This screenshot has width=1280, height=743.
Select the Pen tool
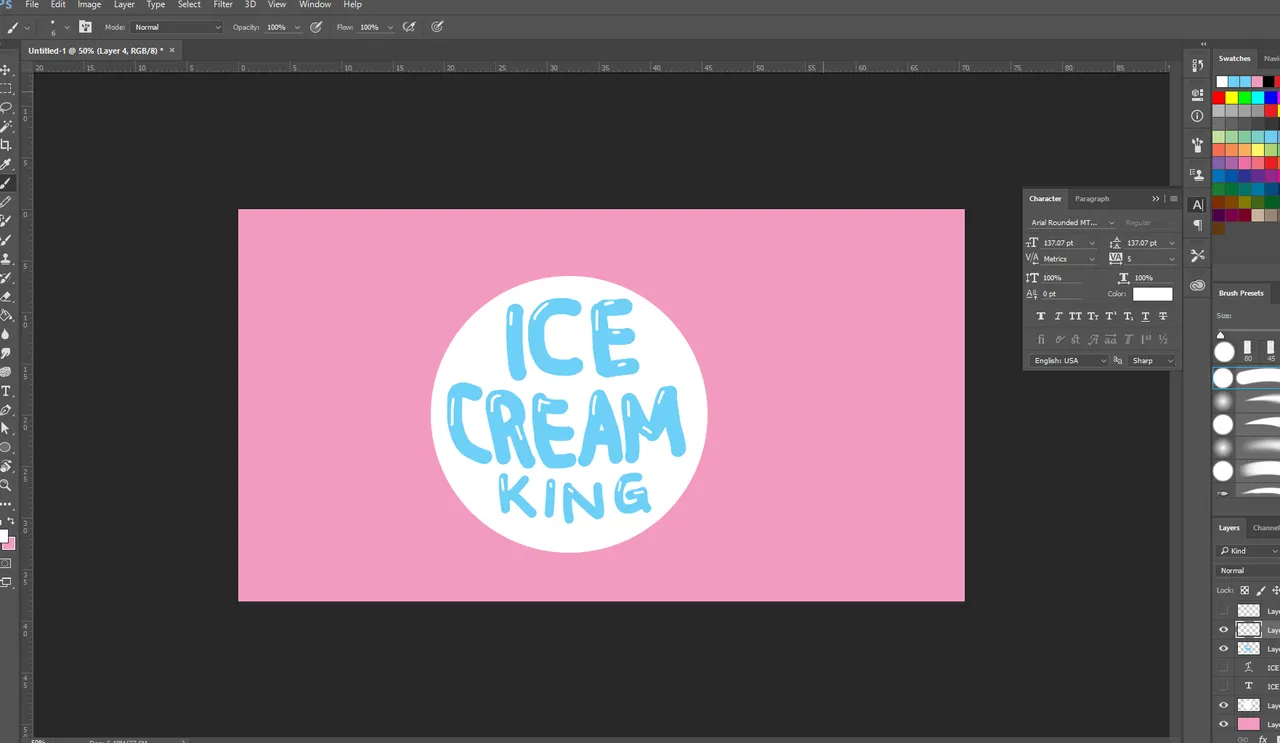coord(6,410)
